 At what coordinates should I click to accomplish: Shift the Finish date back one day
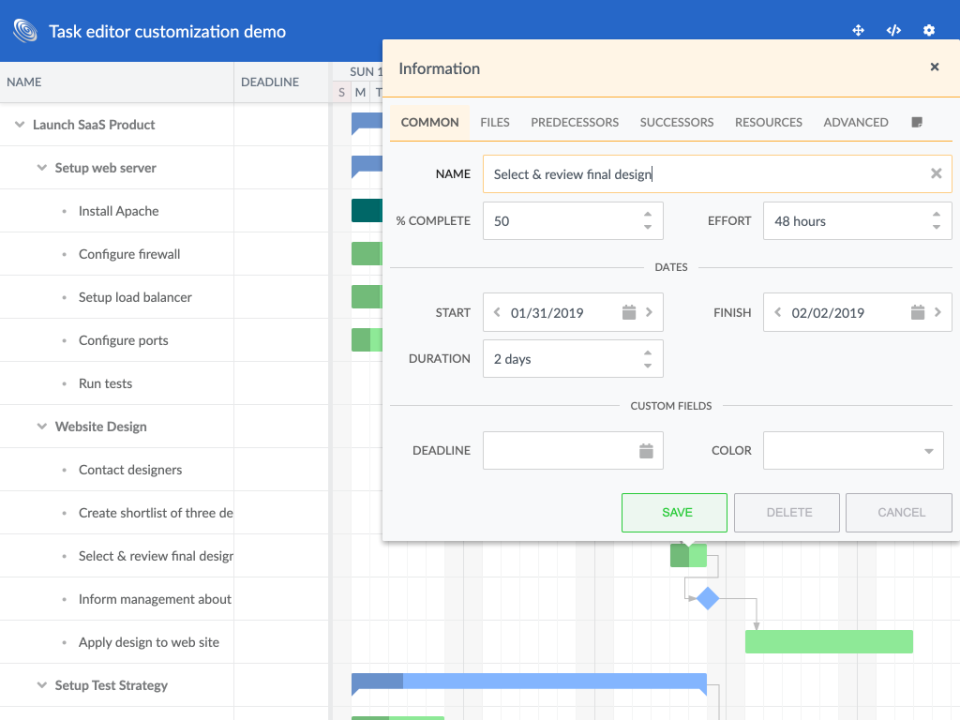778,312
